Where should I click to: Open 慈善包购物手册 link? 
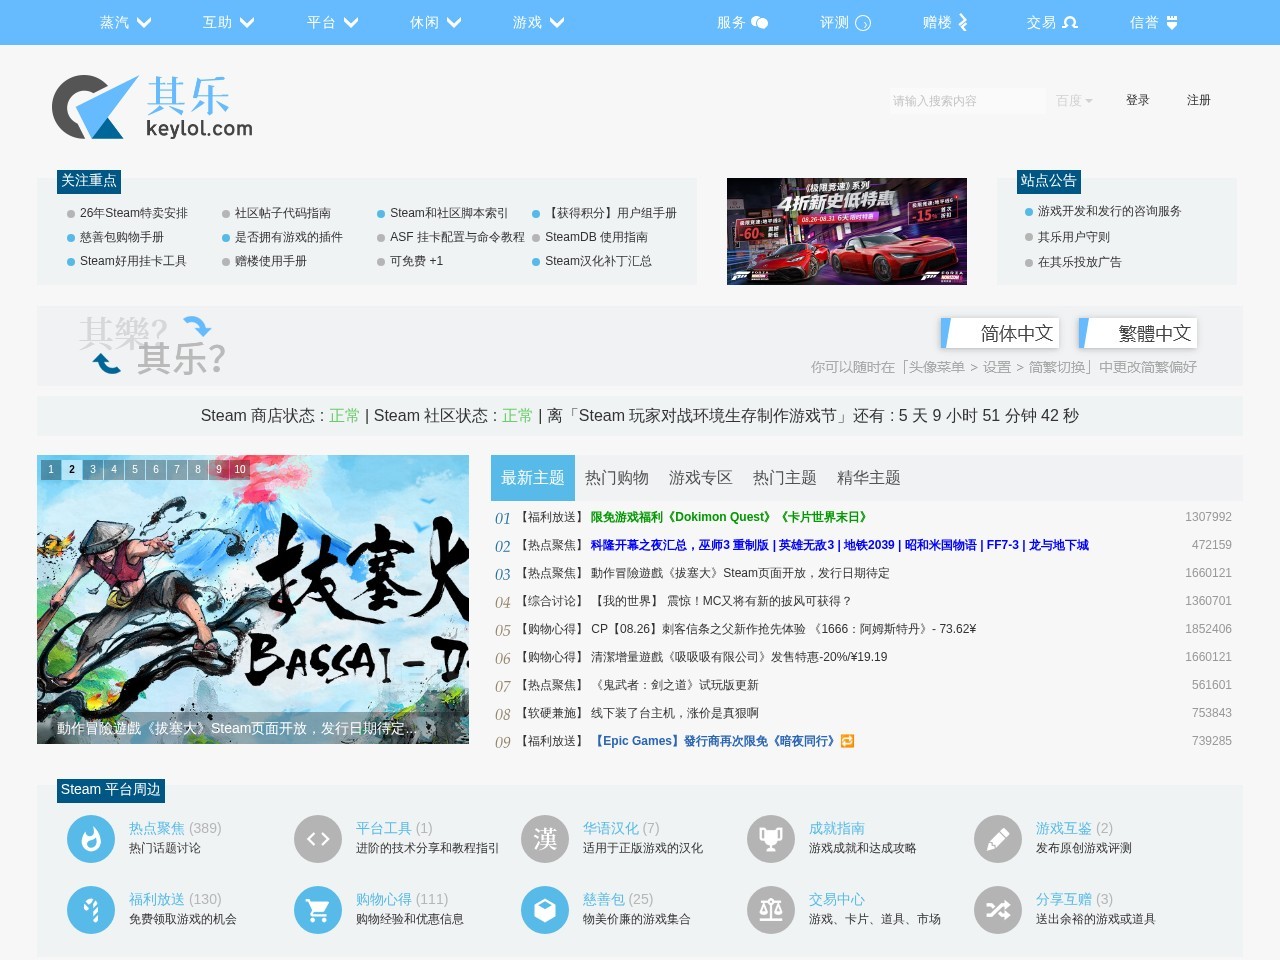click(x=122, y=237)
